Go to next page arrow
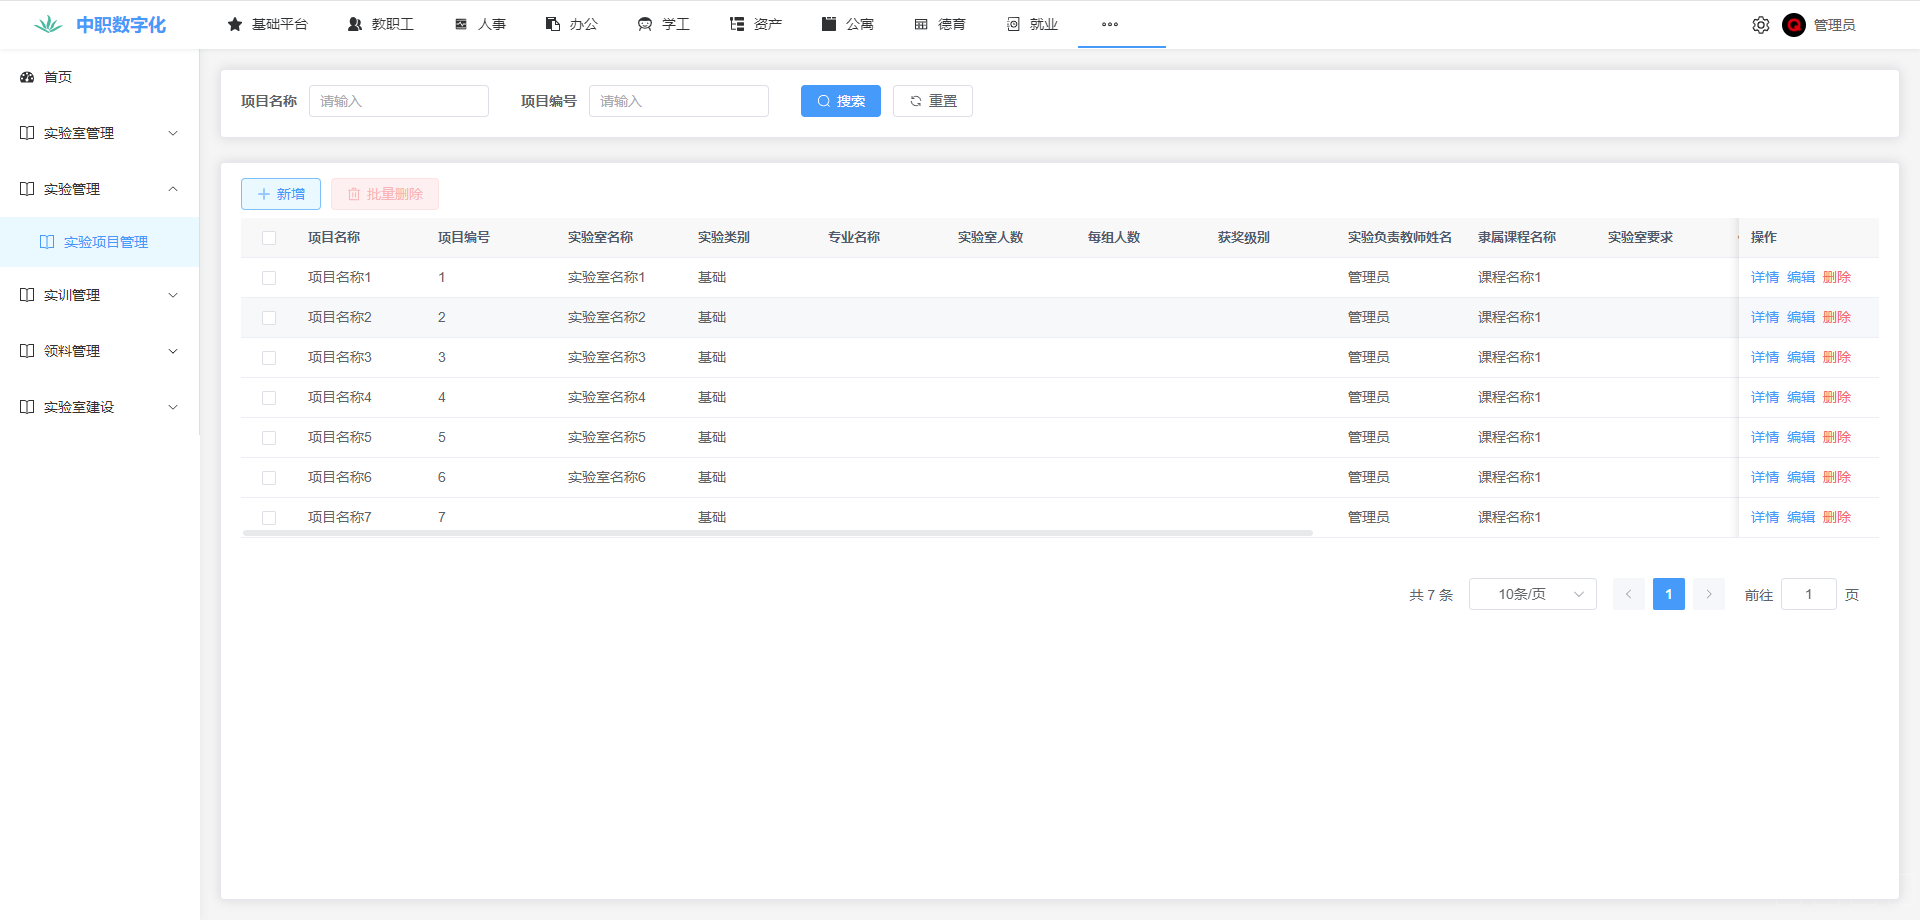Screen dimensions: 1920x920 coord(1708,594)
